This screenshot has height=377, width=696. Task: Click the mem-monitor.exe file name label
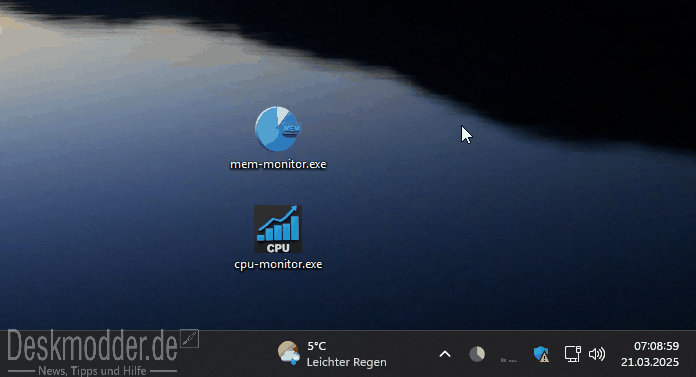278,164
